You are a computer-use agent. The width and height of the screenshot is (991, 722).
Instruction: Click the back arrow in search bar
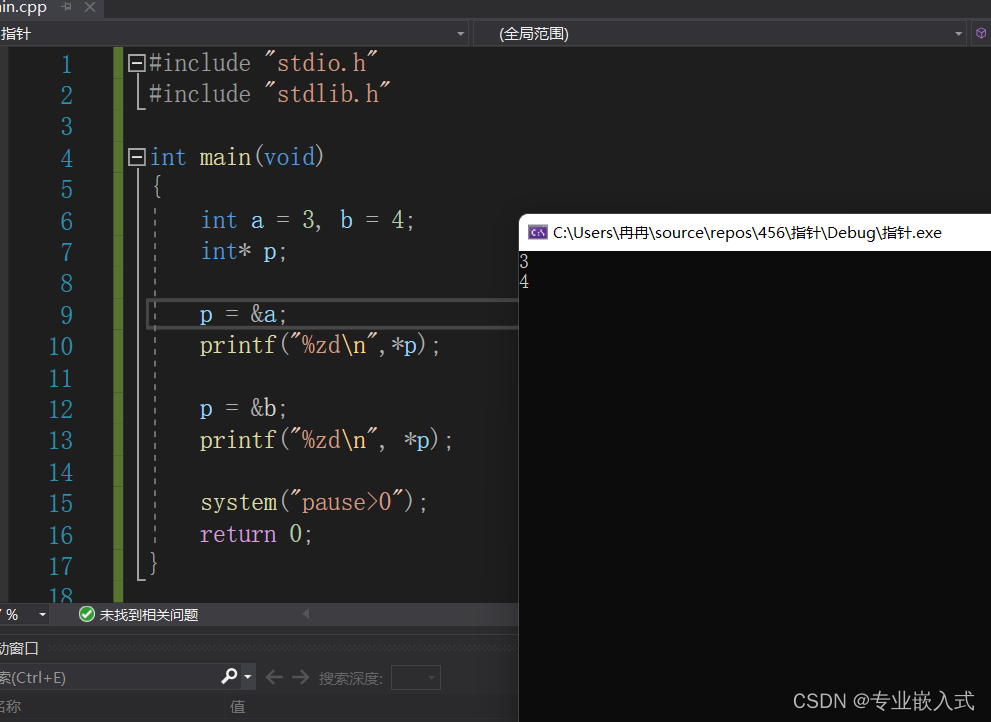point(274,678)
